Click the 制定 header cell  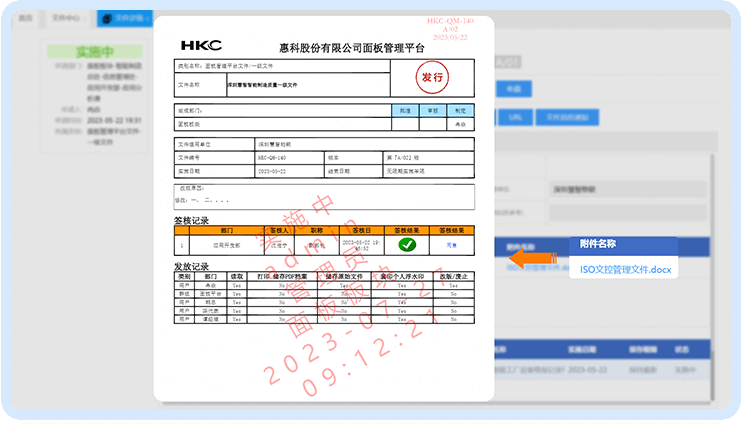click(x=460, y=111)
